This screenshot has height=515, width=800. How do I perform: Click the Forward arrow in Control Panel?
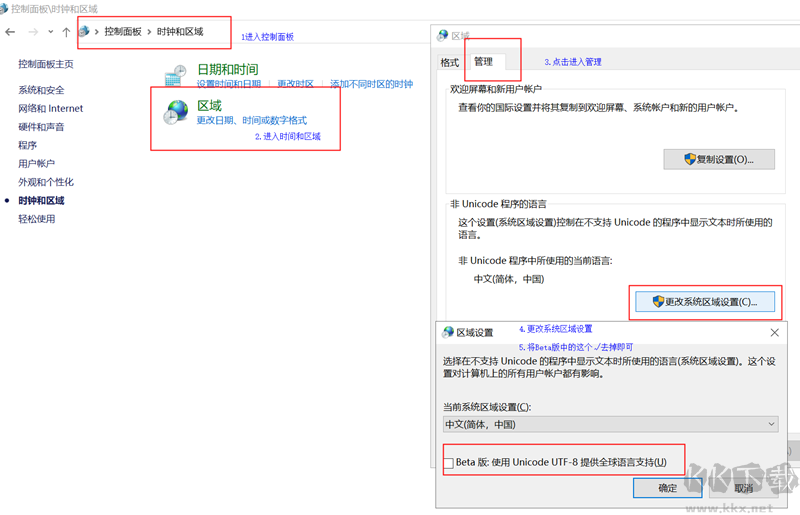tap(33, 32)
